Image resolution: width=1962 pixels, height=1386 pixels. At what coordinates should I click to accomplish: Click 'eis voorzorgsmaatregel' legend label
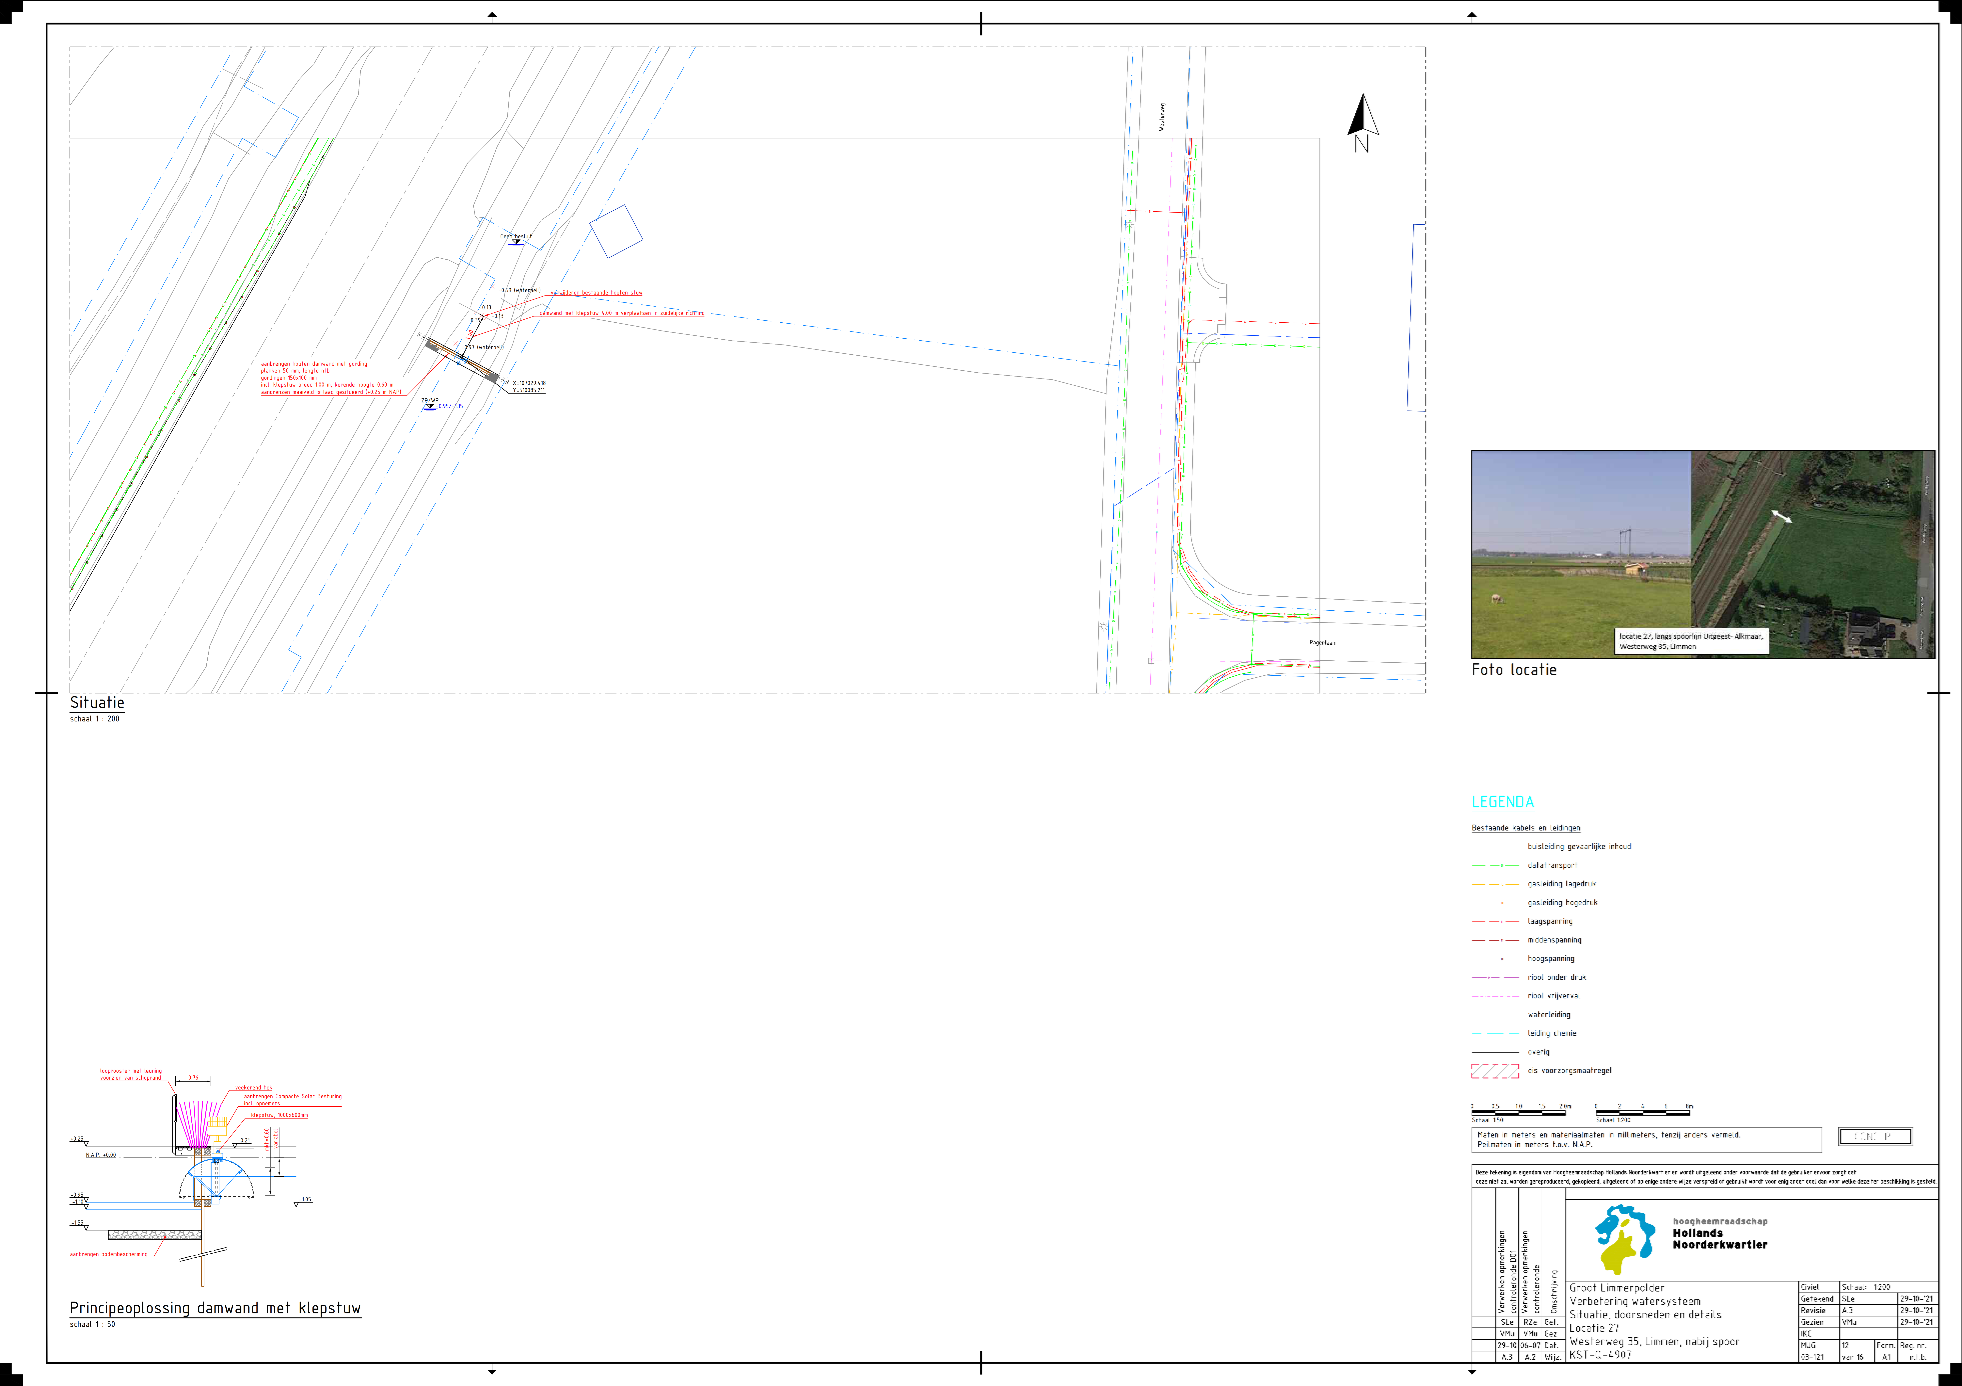tap(1569, 1071)
